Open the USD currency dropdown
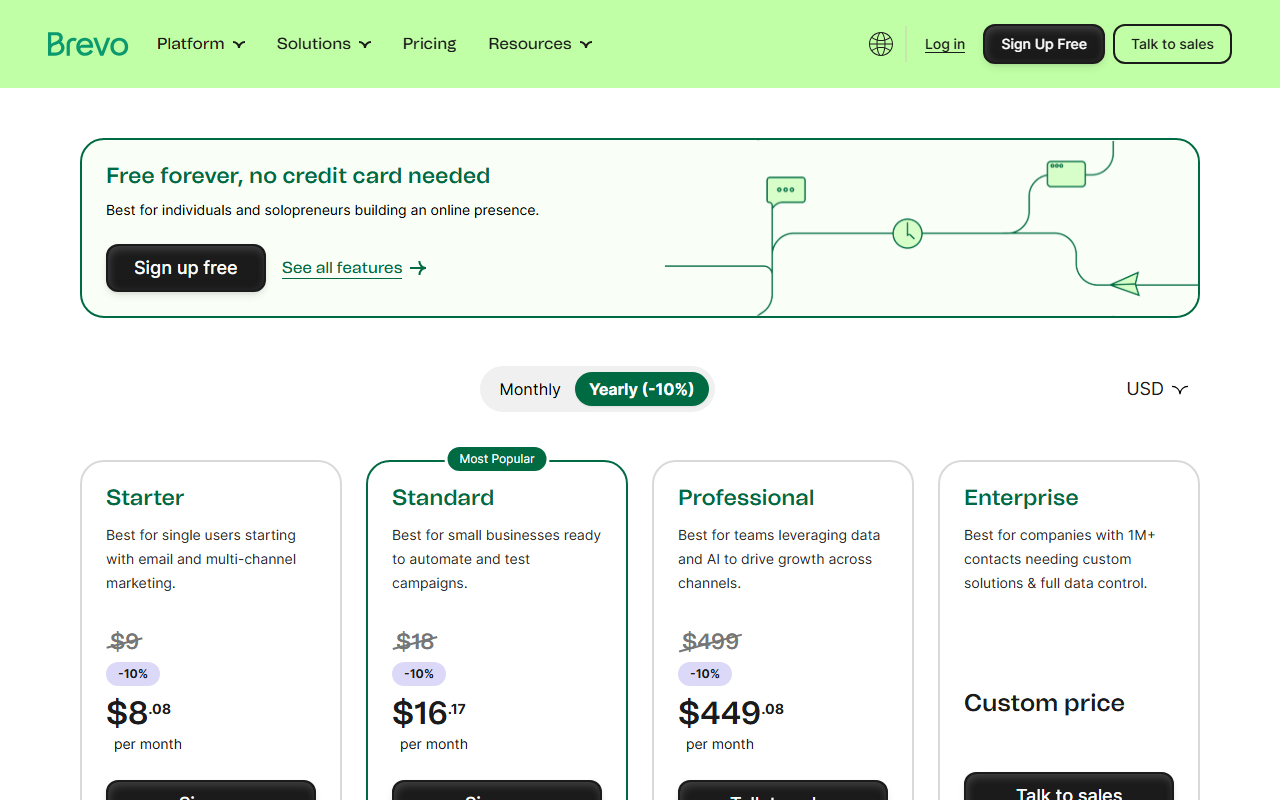The height and width of the screenshot is (800, 1280). (1157, 389)
